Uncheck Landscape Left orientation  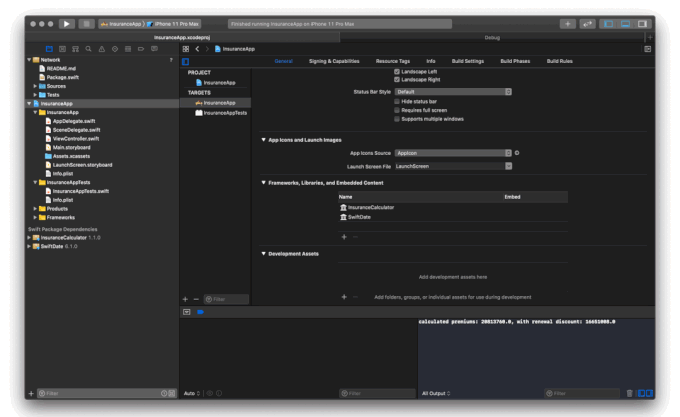click(397, 72)
